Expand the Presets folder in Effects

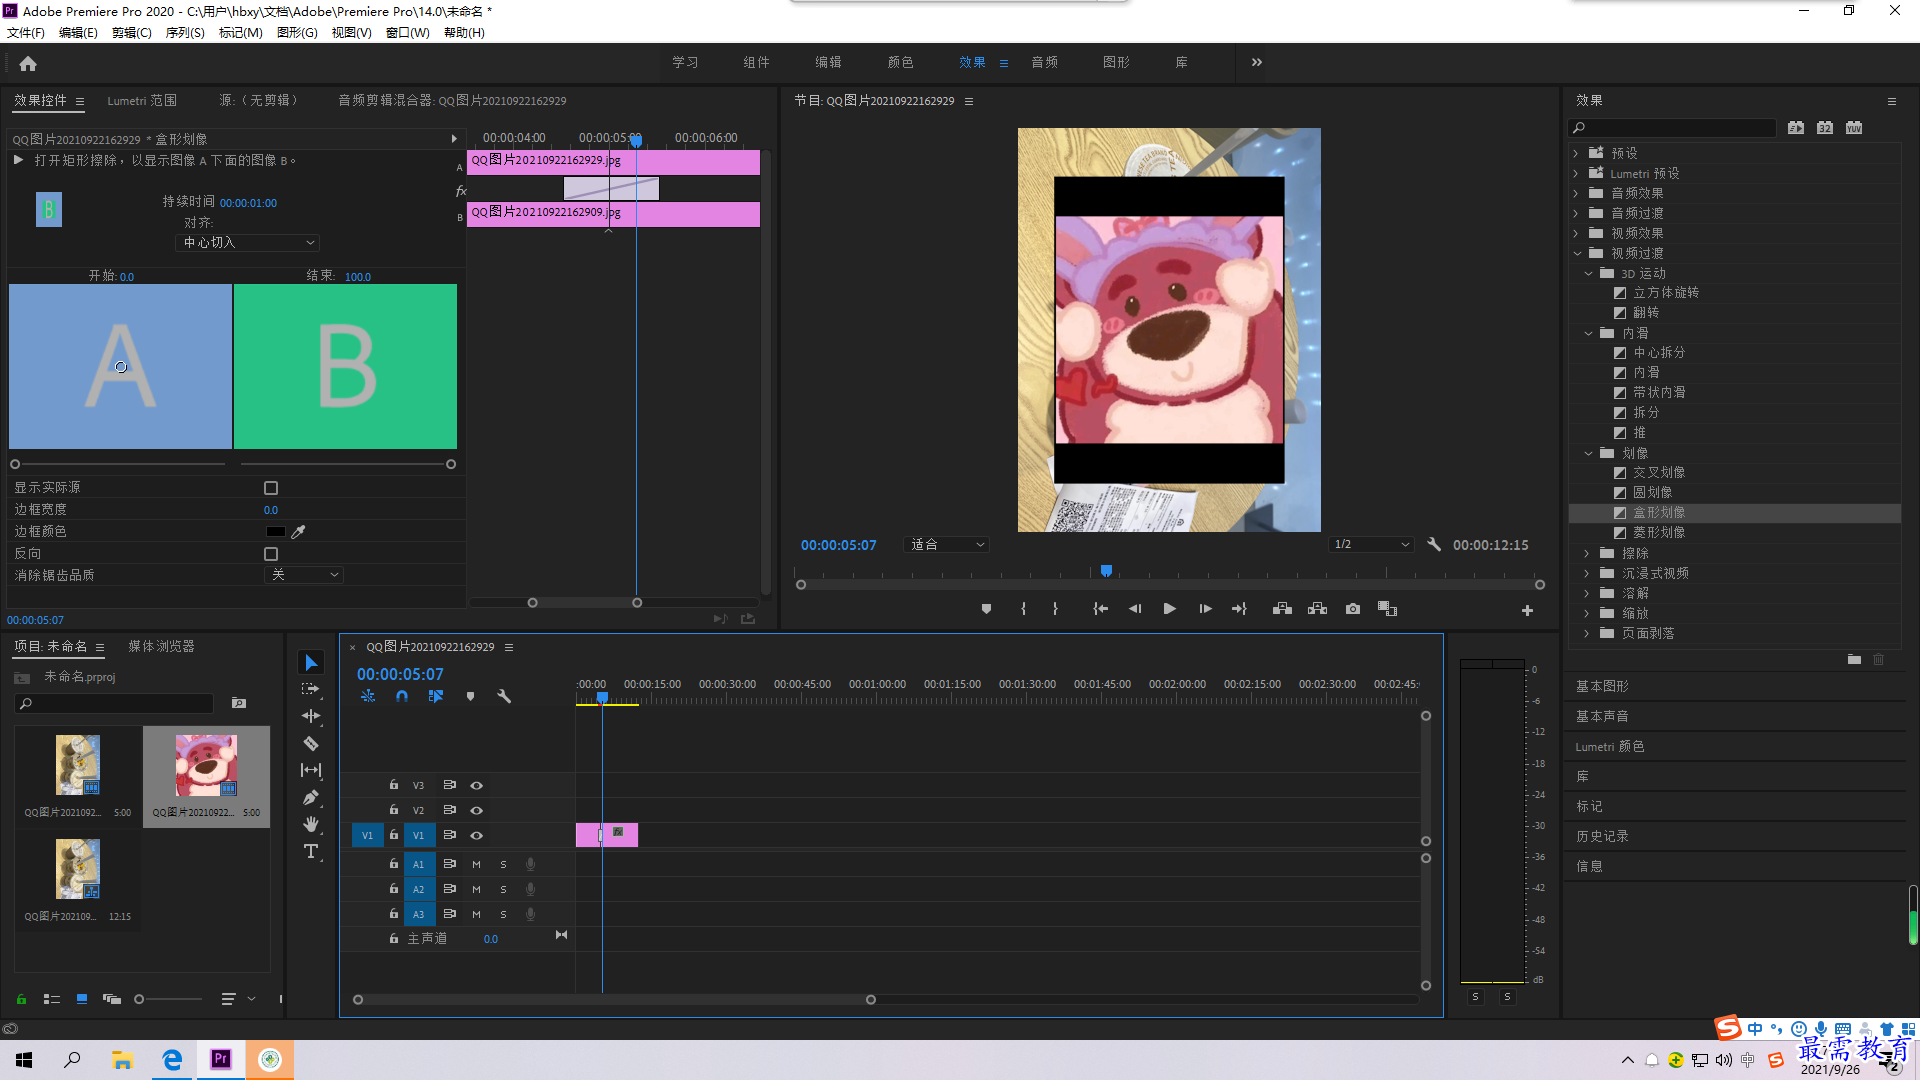point(1577,153)
